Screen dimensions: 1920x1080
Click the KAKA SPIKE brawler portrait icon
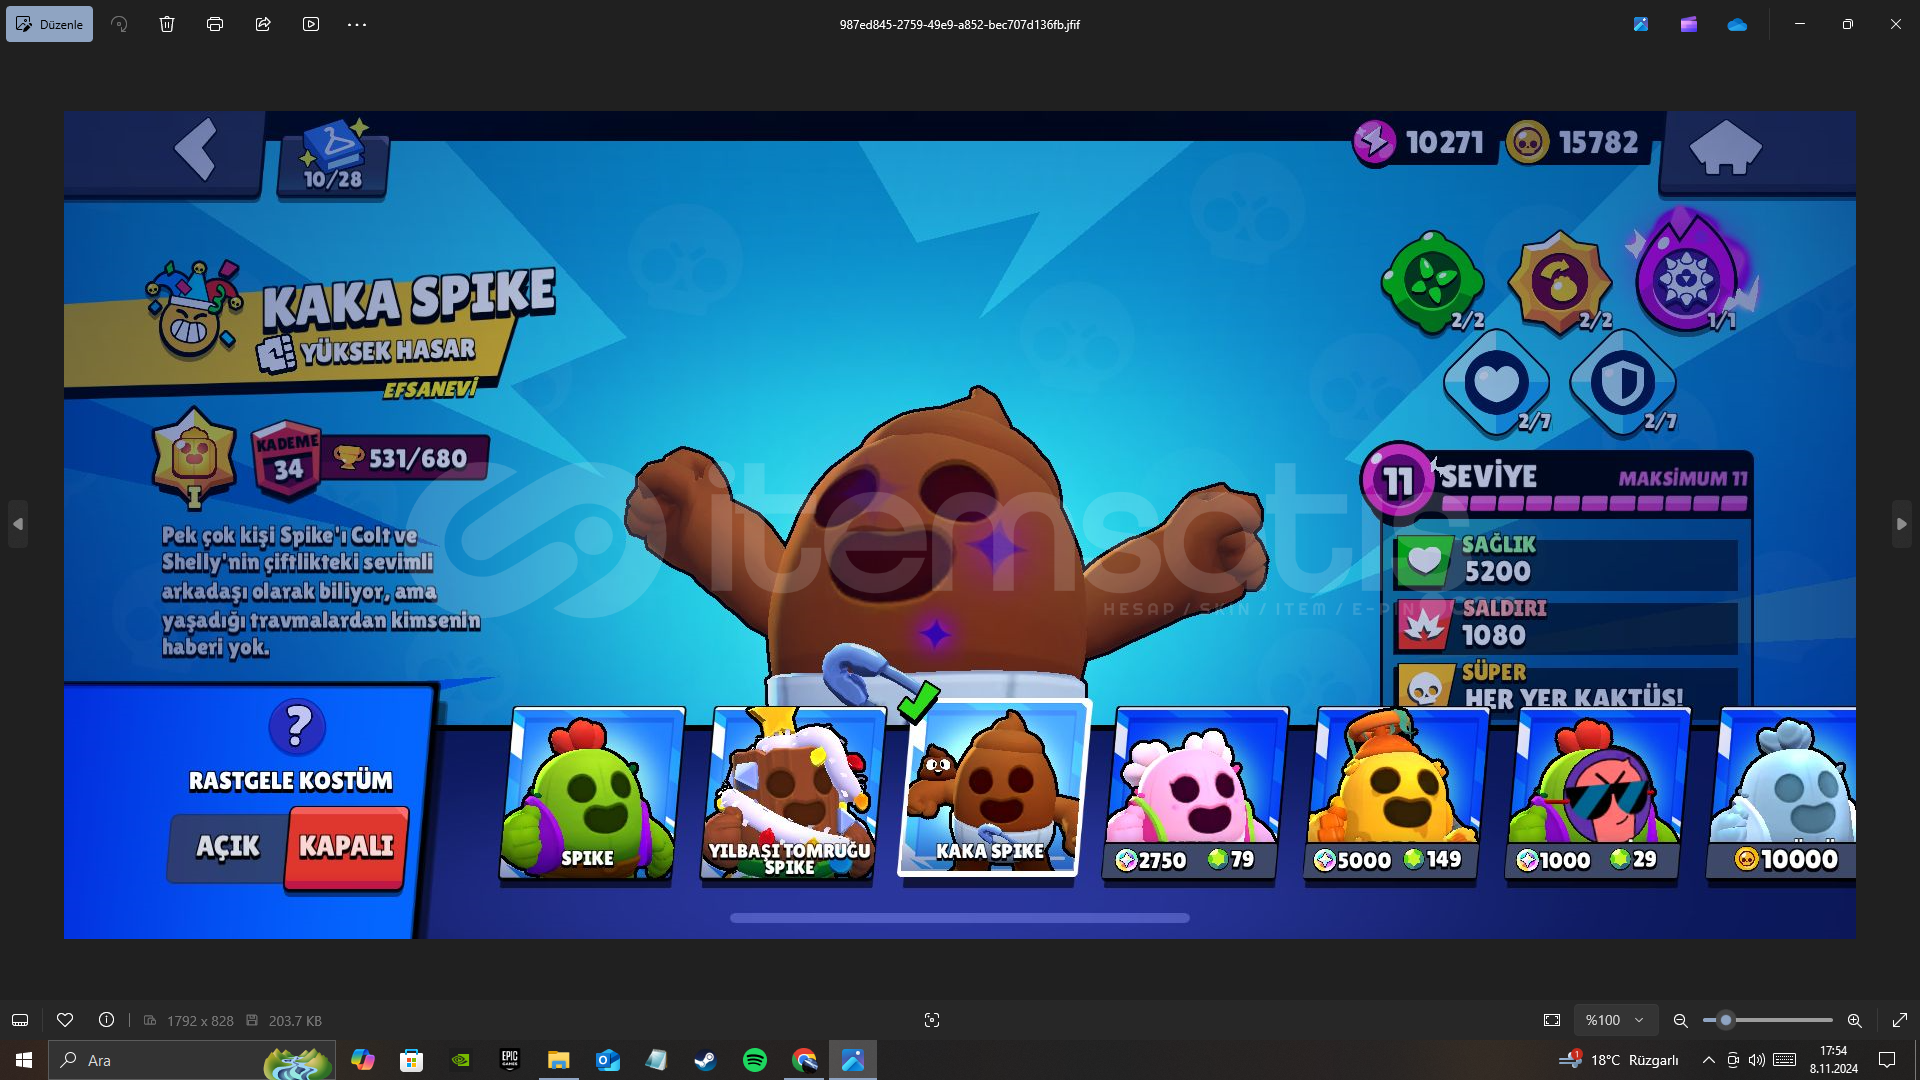coord(193,310)
